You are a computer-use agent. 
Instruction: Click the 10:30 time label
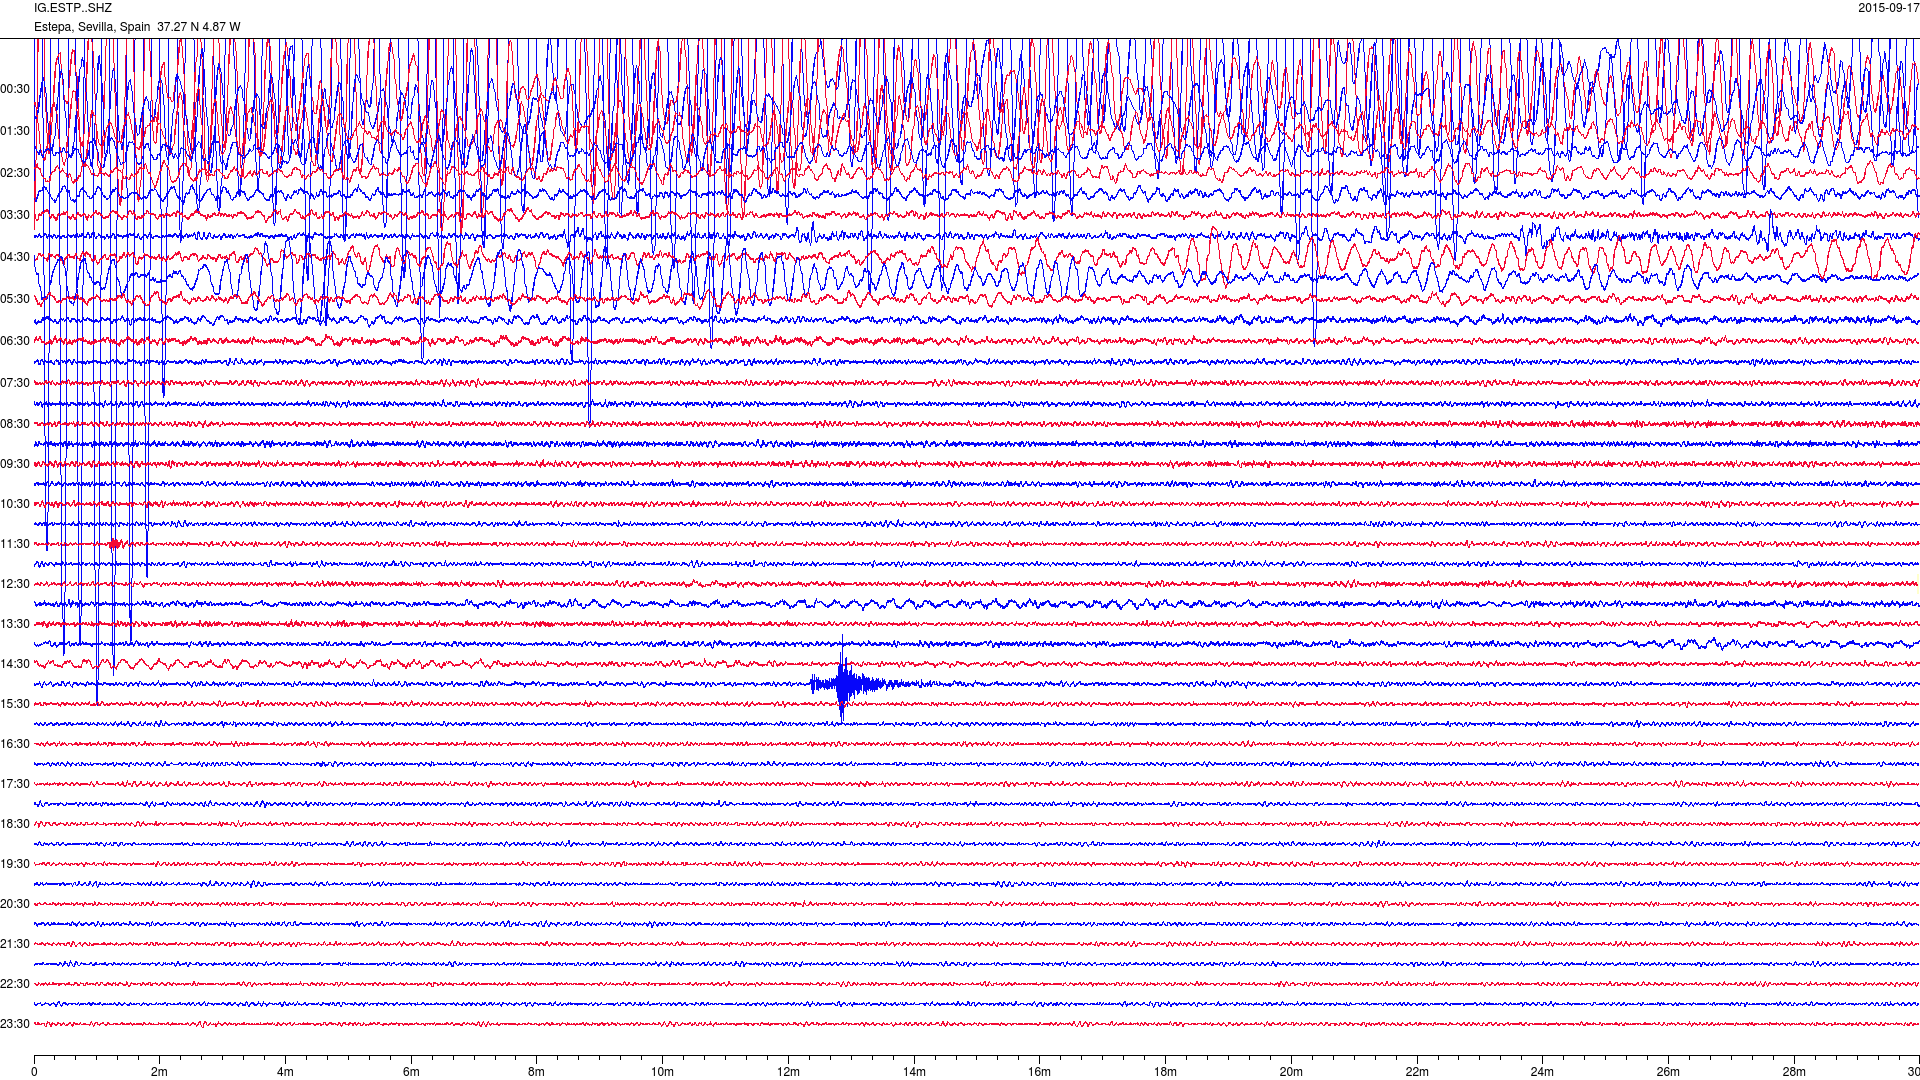(15, 504)
